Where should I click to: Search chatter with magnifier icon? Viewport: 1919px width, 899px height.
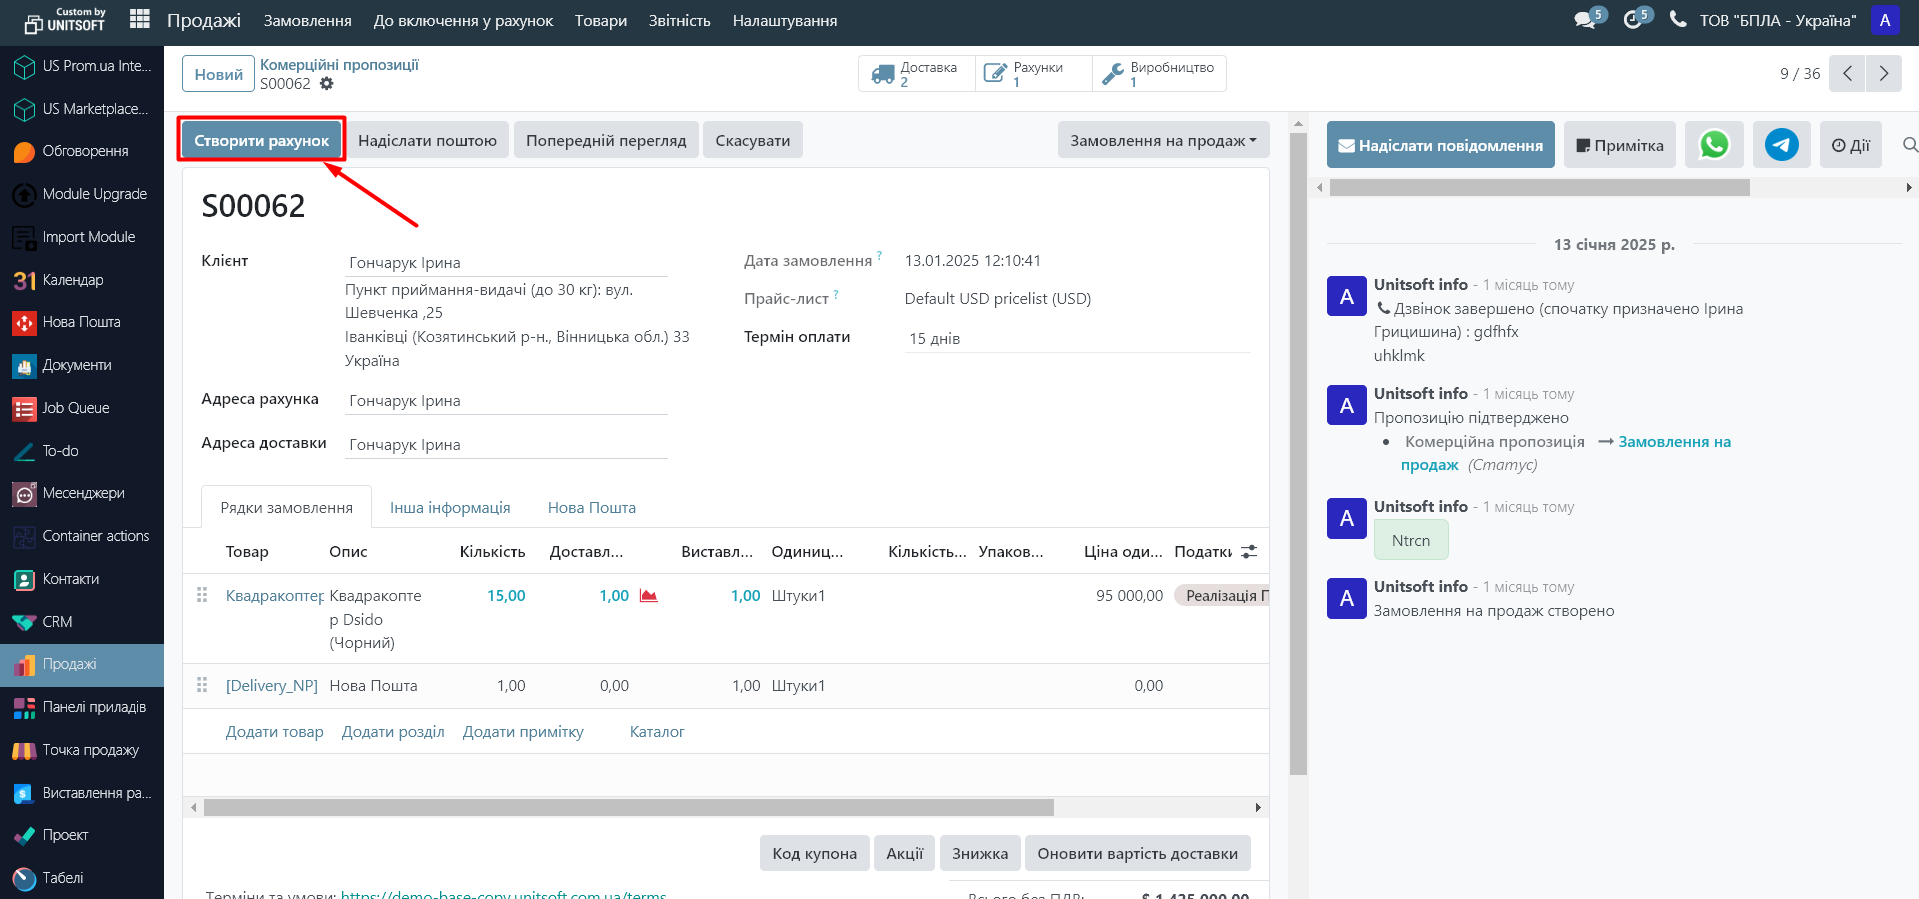[1909, 145]
